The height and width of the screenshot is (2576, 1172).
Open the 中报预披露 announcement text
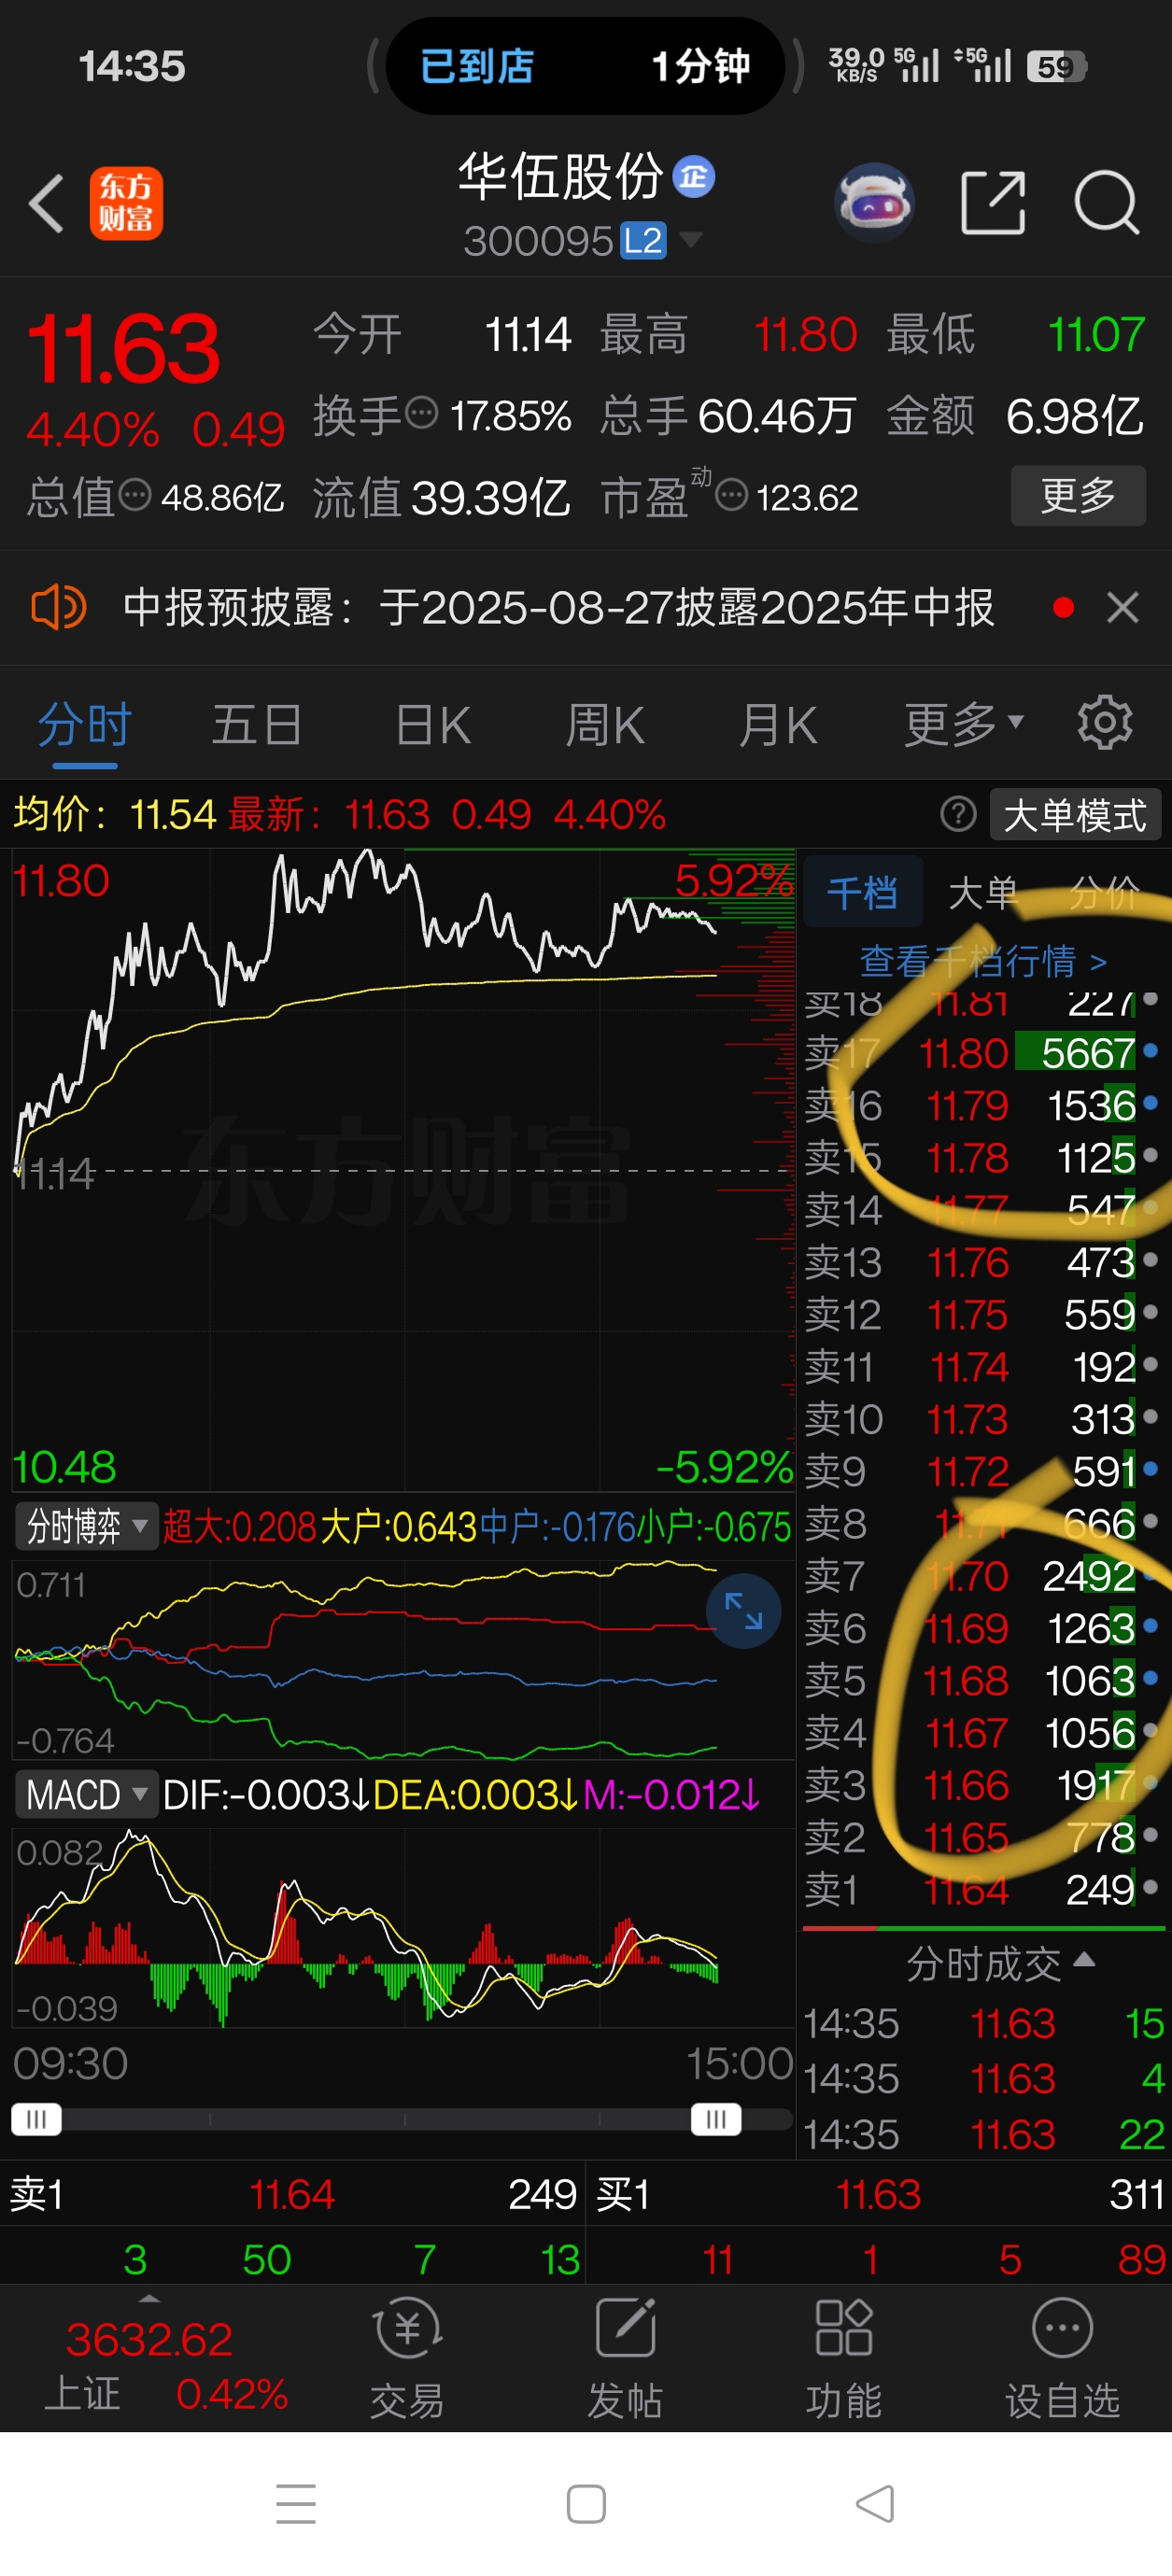tap(558, 607)
